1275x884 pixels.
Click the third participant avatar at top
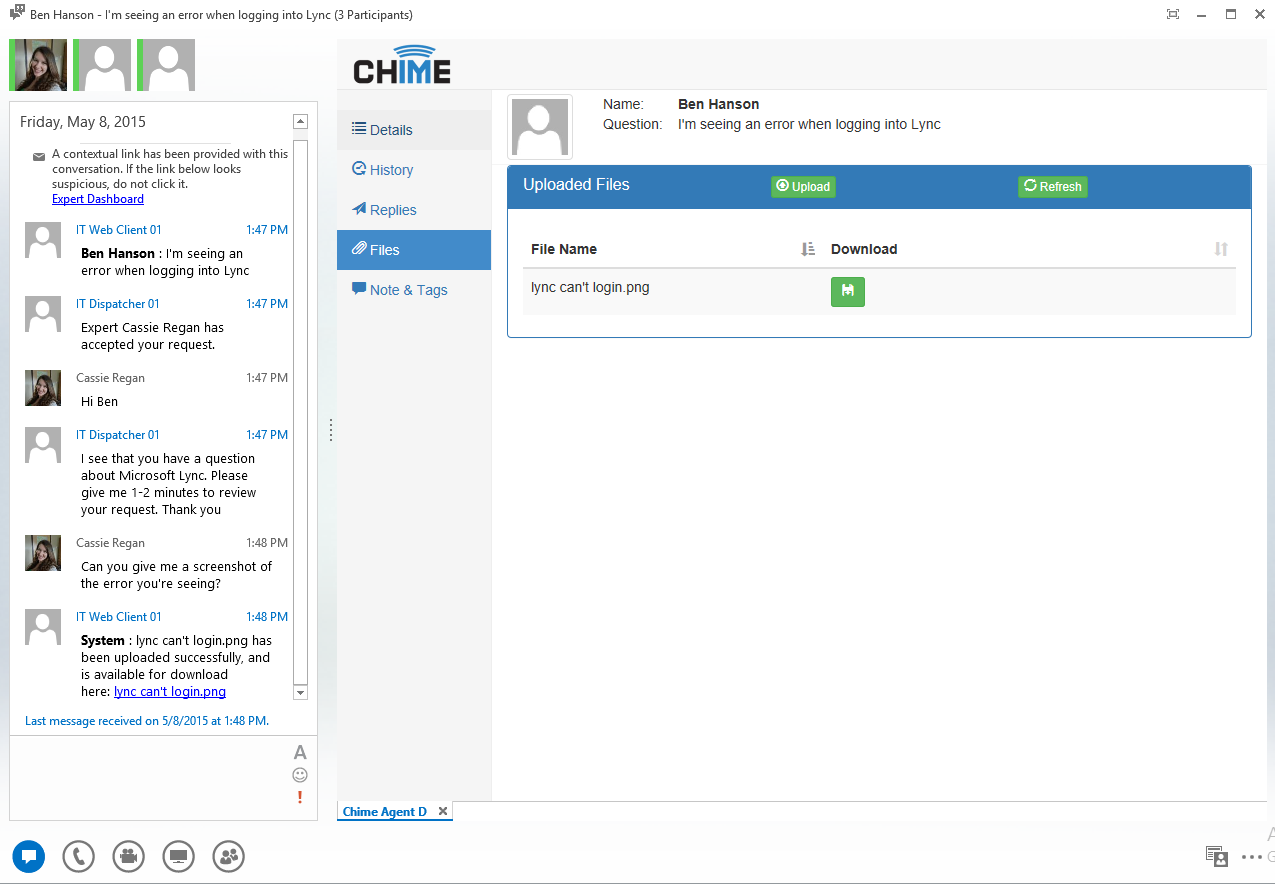click(x=166, y=65)
